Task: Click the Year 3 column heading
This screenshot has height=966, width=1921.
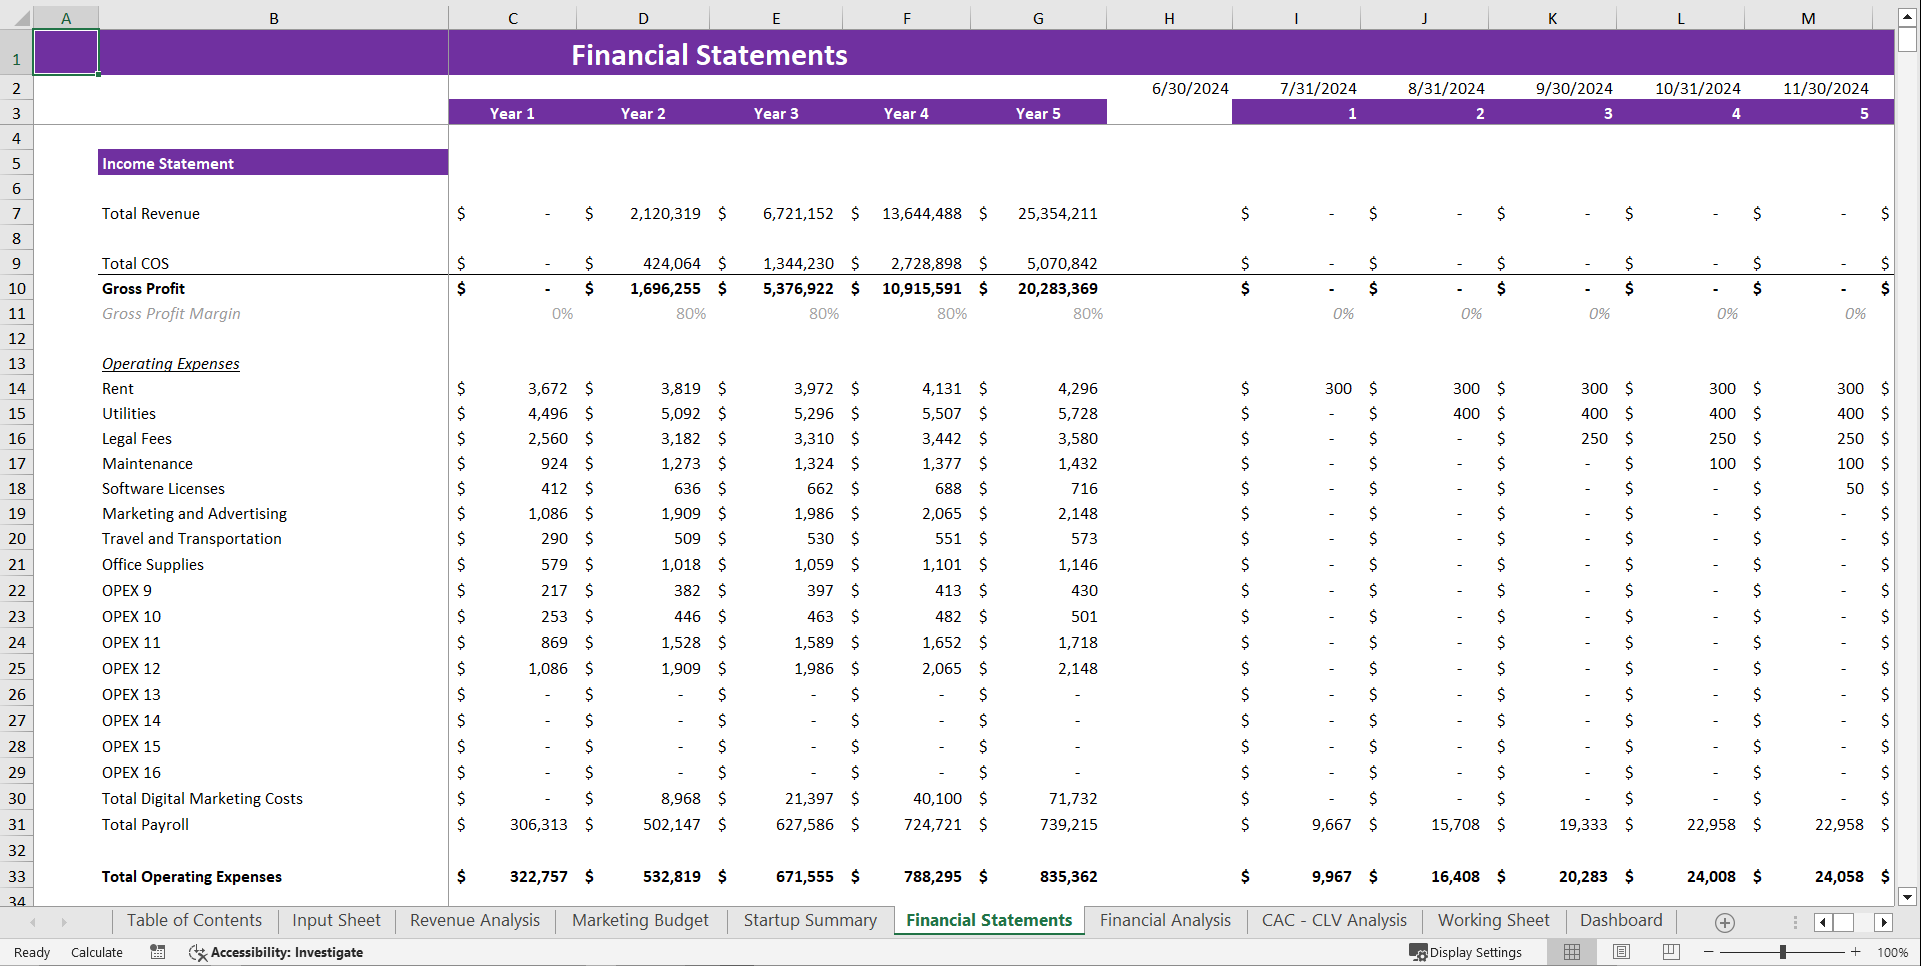Action: tap(776, 113)
